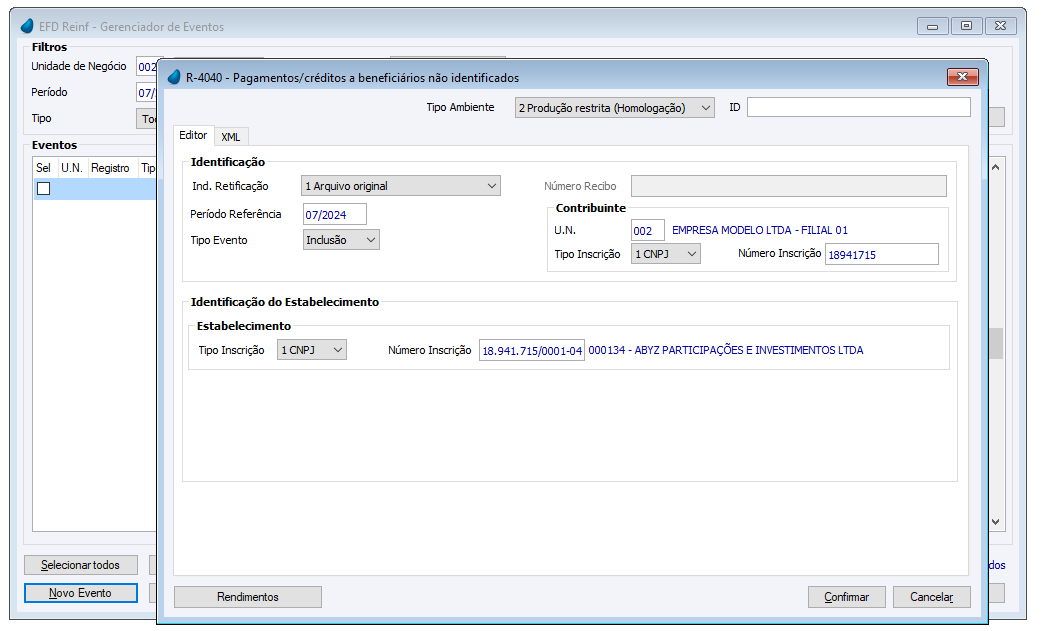Click the Tipo filter dropdown in Filtros
The image size is (1051, 631).
pyautogui.click(x=147, y=119)
